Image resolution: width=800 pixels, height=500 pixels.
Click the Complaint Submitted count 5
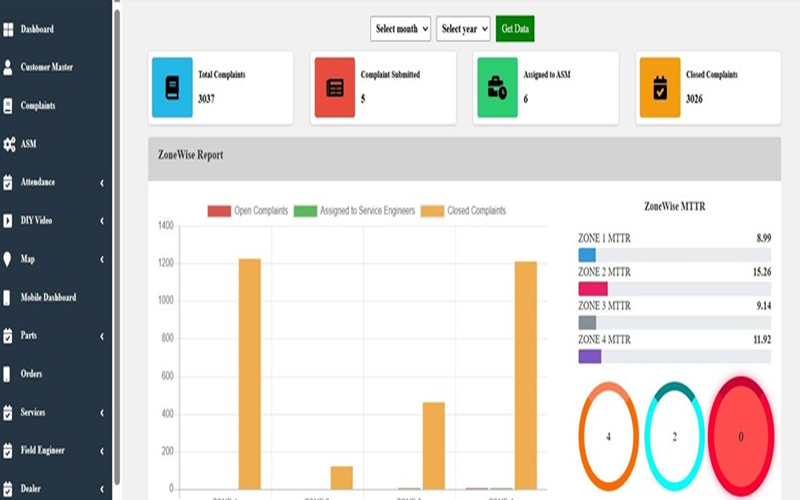(363, 99)
